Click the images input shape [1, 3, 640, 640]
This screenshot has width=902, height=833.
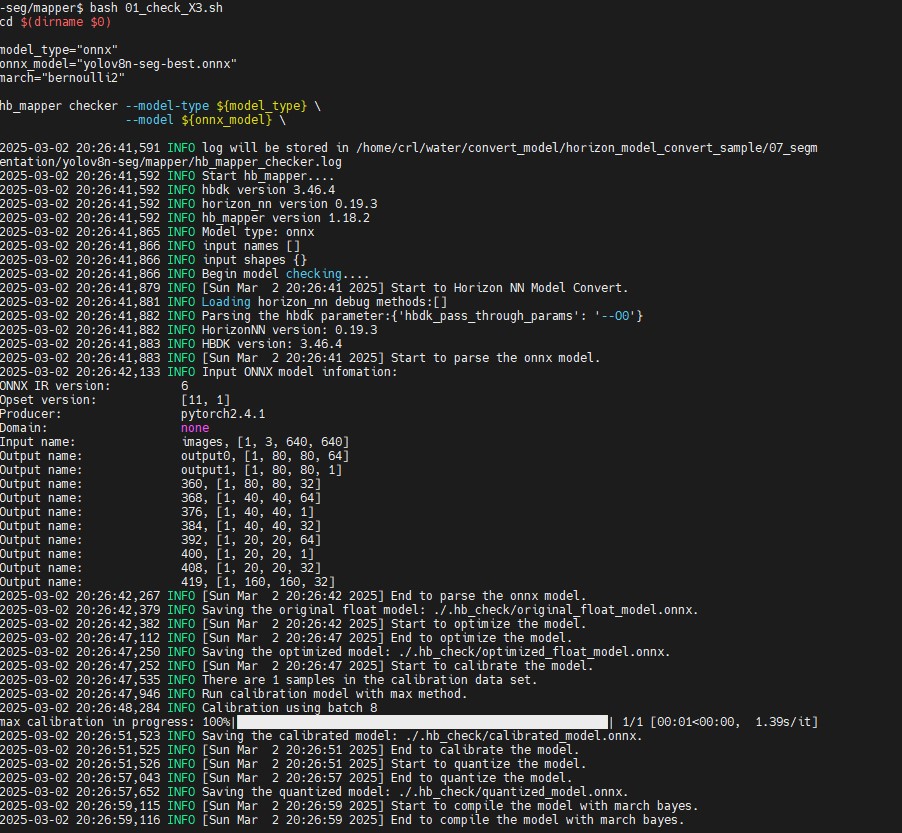tap(265, 441)
